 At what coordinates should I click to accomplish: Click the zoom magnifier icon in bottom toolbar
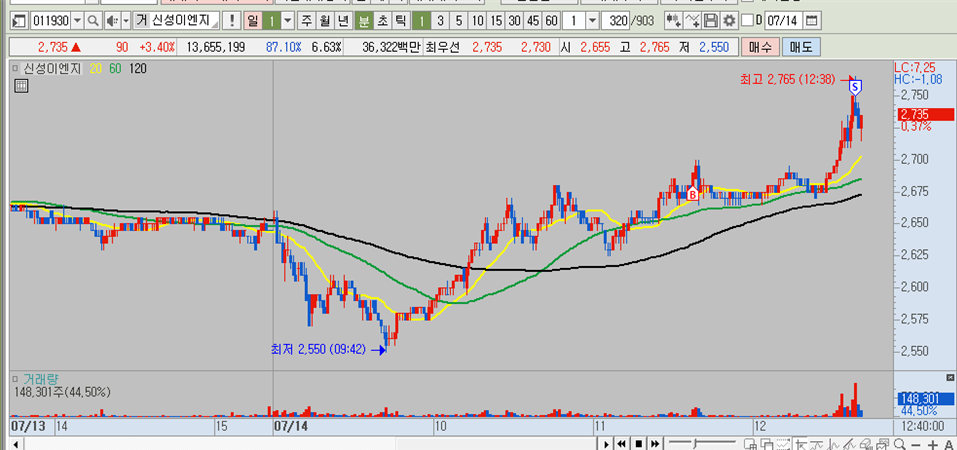point(901,444)
